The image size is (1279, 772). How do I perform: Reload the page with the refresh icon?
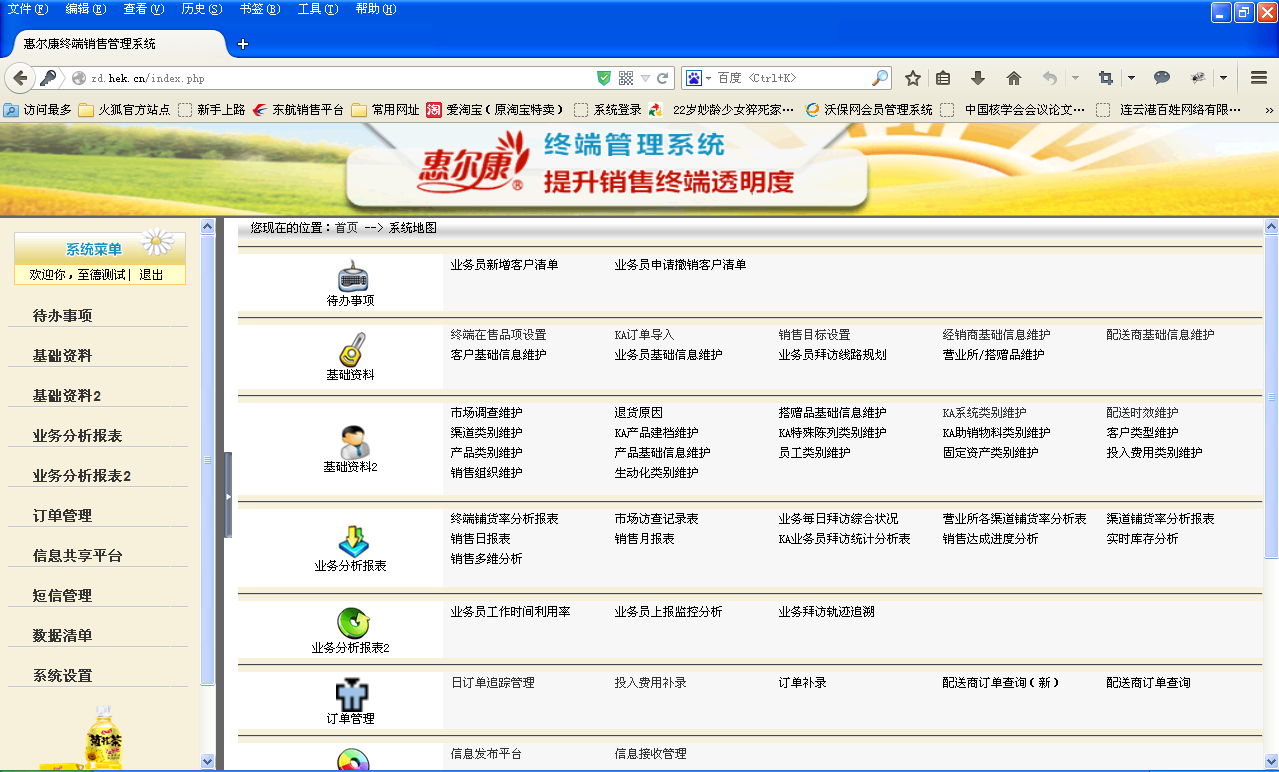point(665,78)
